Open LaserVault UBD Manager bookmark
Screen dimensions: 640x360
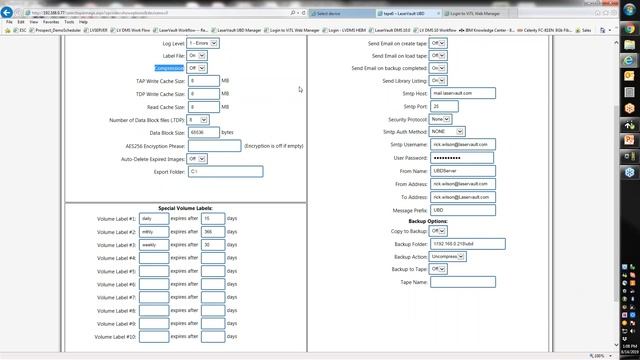(236, 30)
